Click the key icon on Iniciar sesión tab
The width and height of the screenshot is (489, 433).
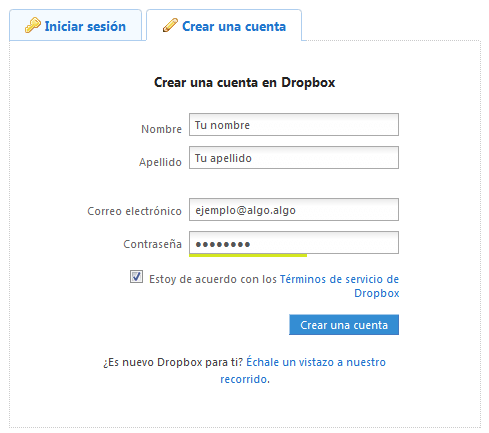(33, 25)
